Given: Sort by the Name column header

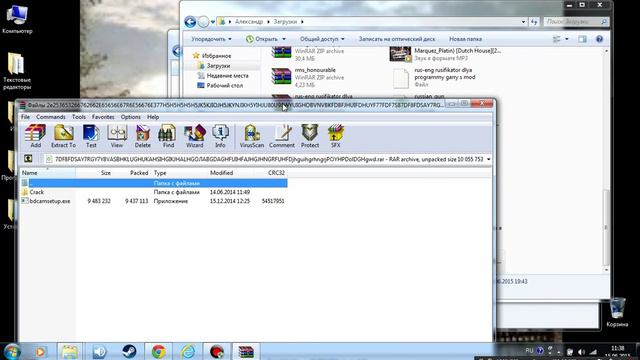Looking at the screenshot, I should pyautogui.click(x=48, y=173).
